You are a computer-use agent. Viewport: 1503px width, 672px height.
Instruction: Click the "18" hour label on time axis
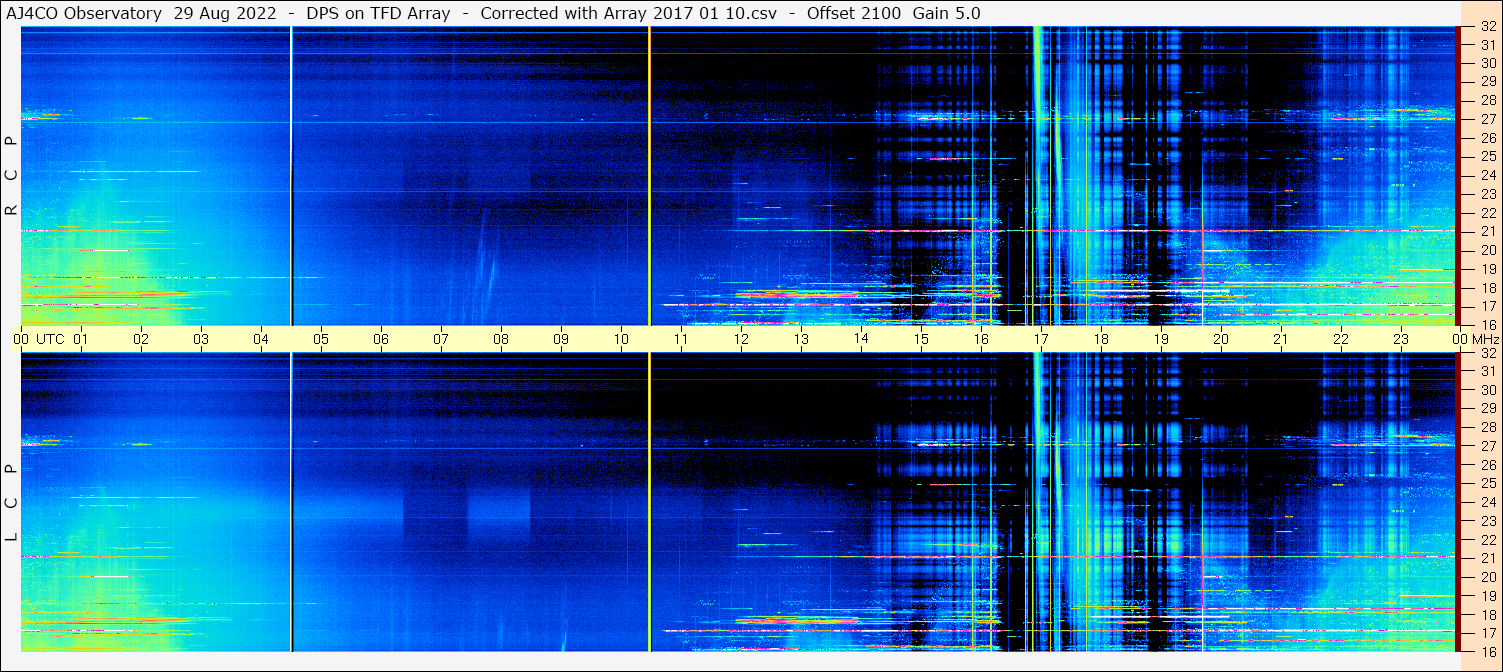1101,339
